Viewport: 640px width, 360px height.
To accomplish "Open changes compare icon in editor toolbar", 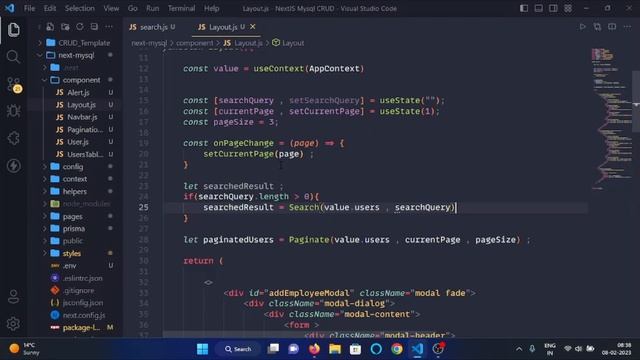I will [x=597, y=27].
